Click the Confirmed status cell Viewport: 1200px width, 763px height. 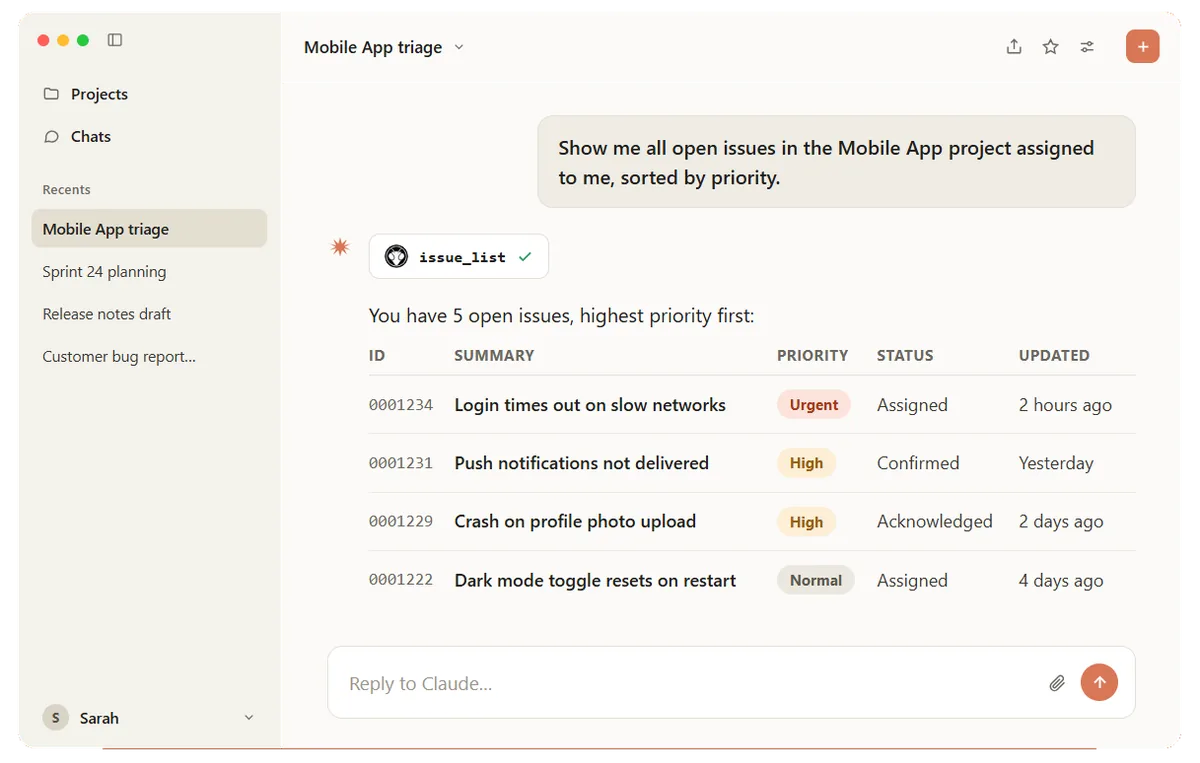coord(918,463)
